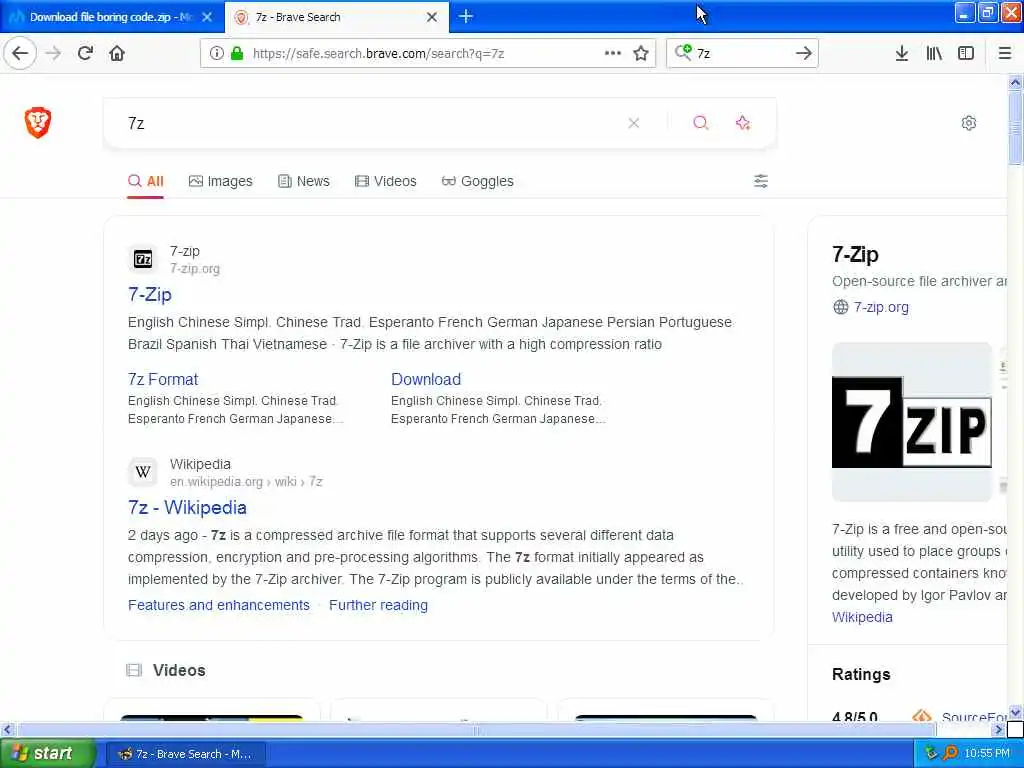Open the Goggles tab
1024x768 pixels.
pos(477,181)
